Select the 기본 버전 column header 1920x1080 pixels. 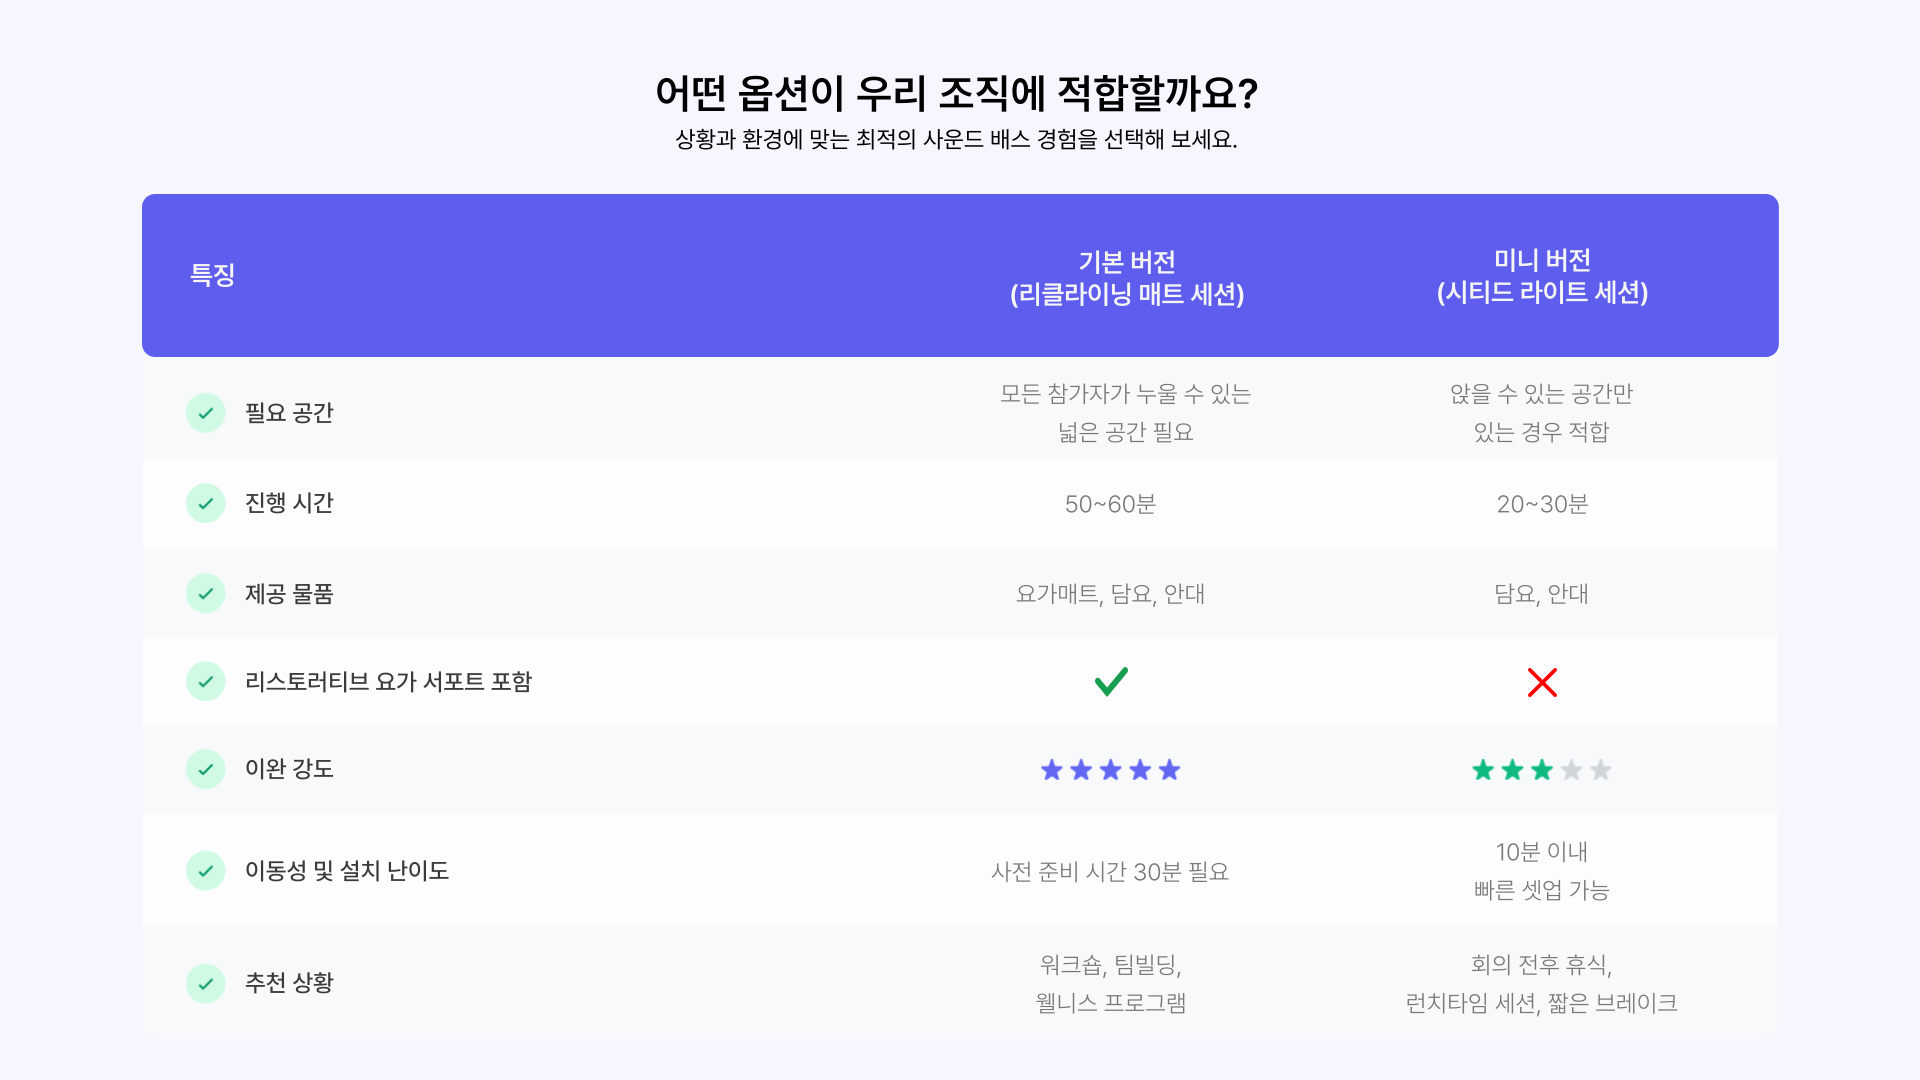click(x=1127, y=277)
